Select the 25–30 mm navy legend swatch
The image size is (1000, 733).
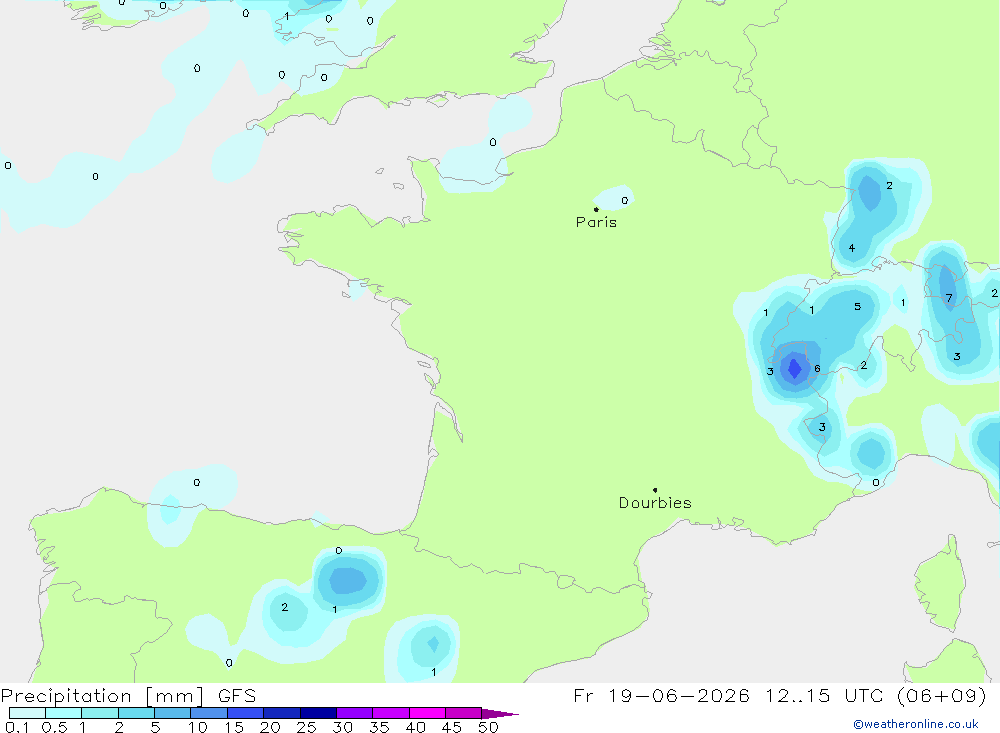(318, 713)
